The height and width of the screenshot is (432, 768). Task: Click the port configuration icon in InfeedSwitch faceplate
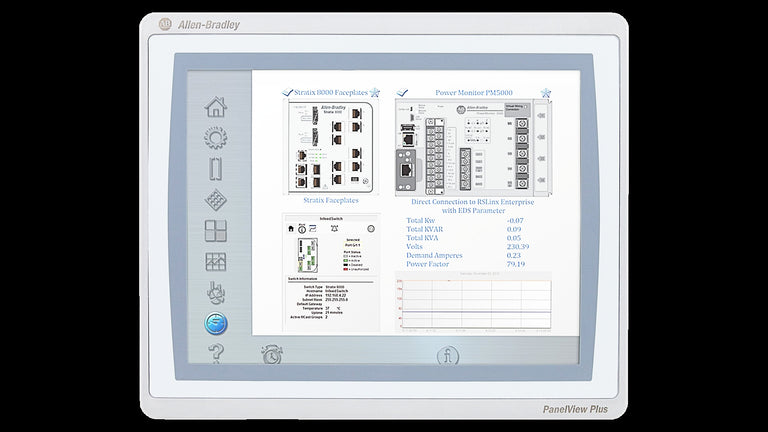(x=313, y=229)
